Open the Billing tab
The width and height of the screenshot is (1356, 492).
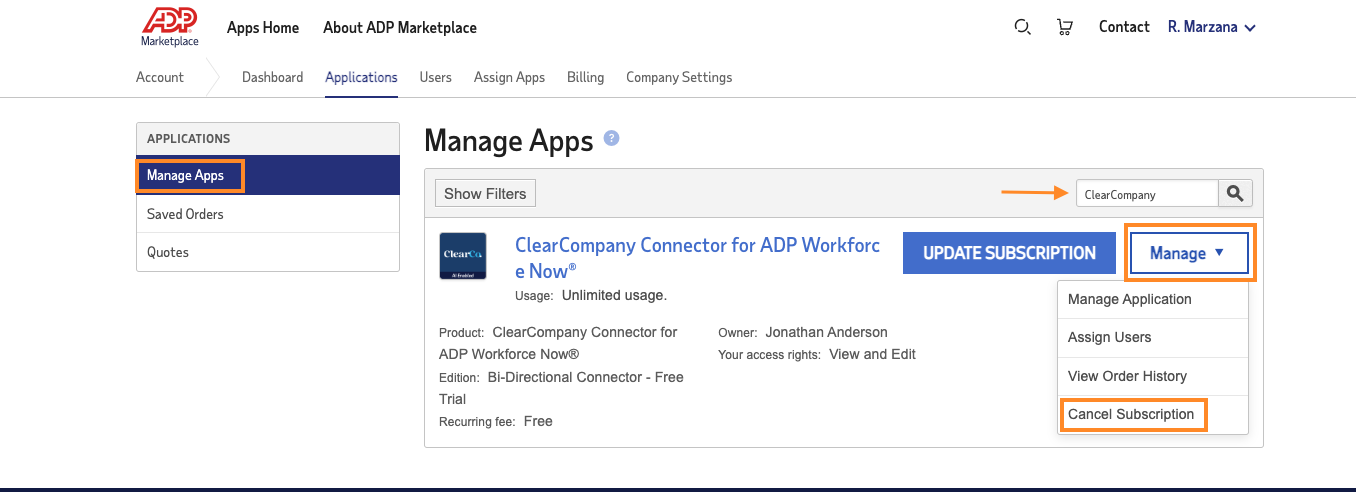(585, 77)
